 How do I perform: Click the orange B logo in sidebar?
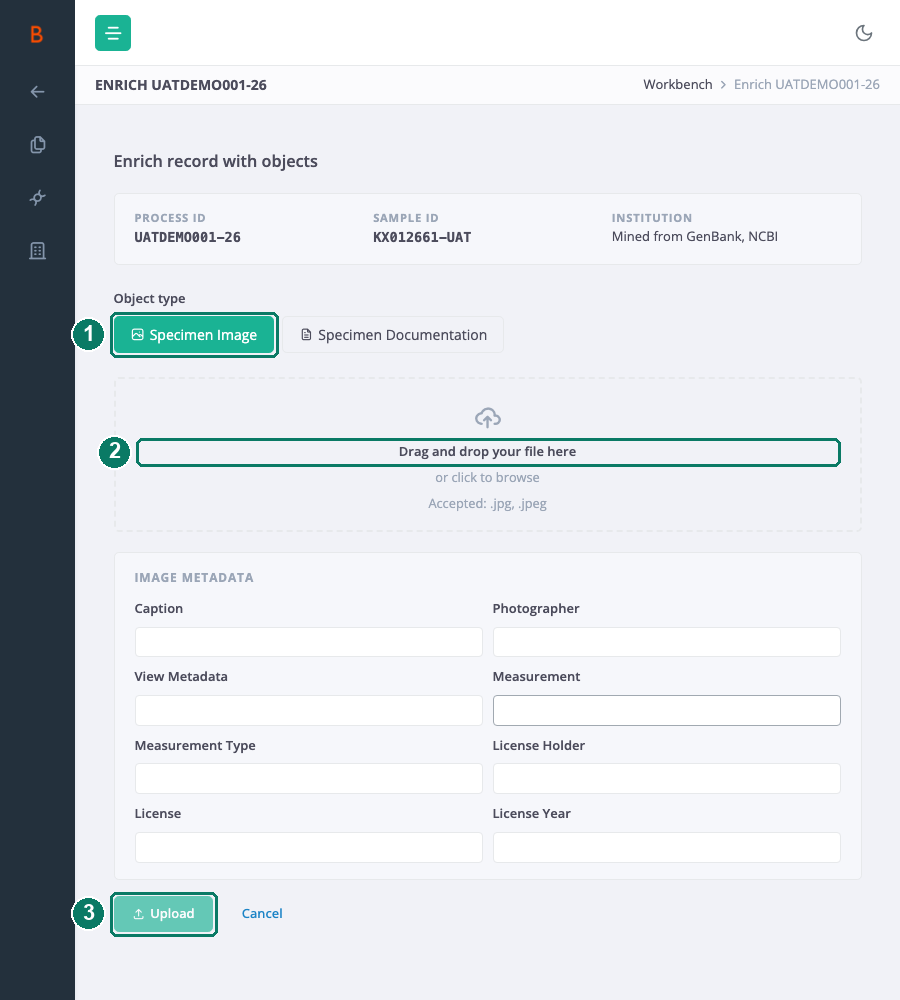(x=37, y=34)
